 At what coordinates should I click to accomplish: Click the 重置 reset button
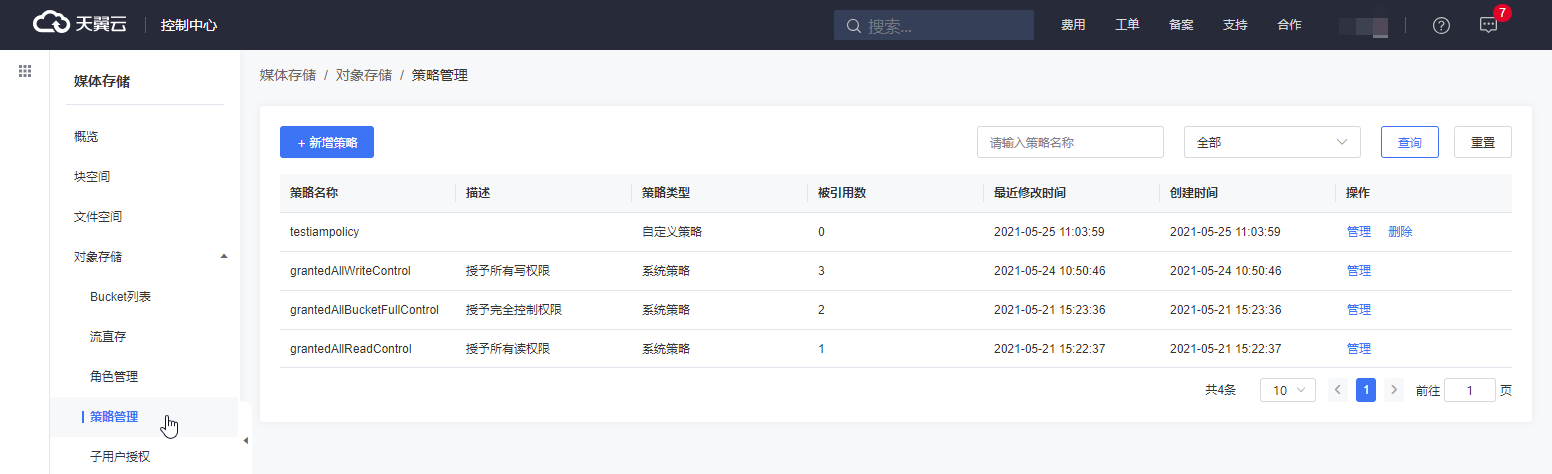[1482, 142]
